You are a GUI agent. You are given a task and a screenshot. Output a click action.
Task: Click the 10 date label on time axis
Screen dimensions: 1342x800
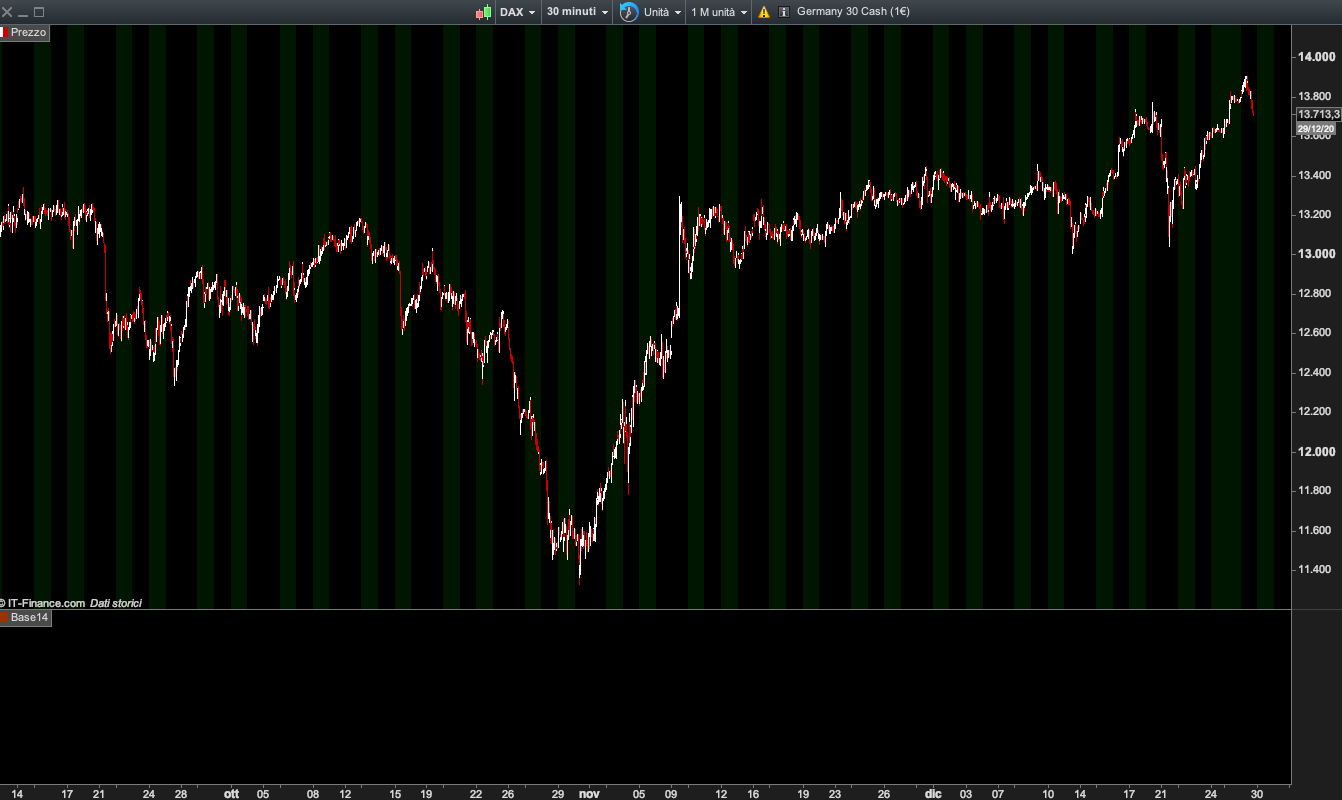click(1047, 794)
